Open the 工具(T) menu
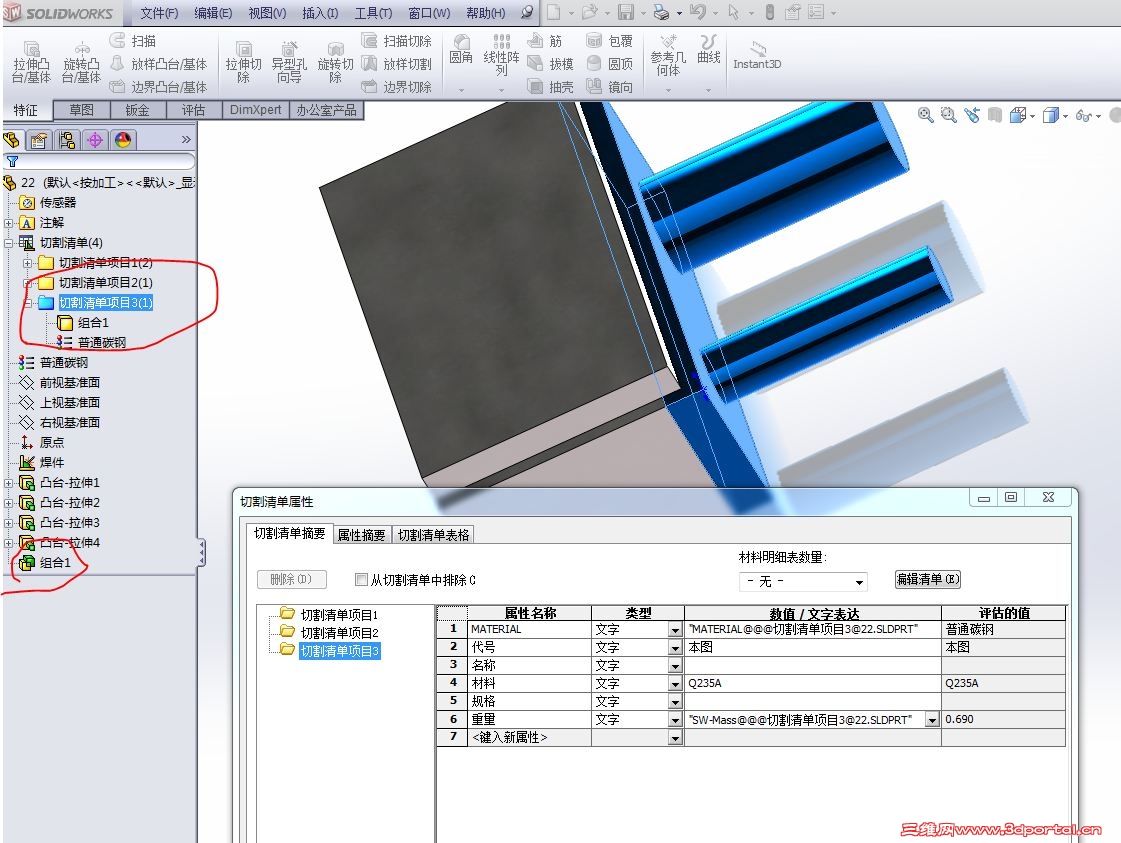Viewport: 1121px width, 843px height. tap(373, 13)
